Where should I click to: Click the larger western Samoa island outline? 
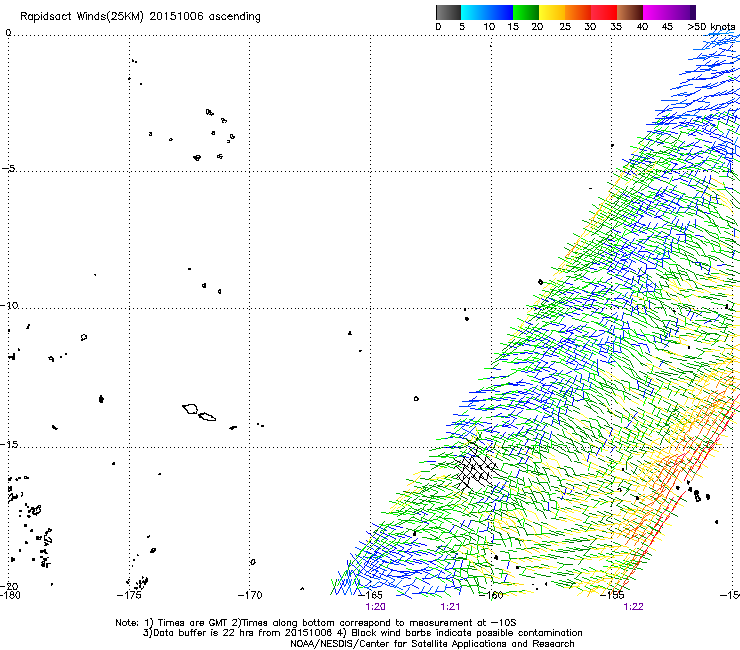coord(190,409)
